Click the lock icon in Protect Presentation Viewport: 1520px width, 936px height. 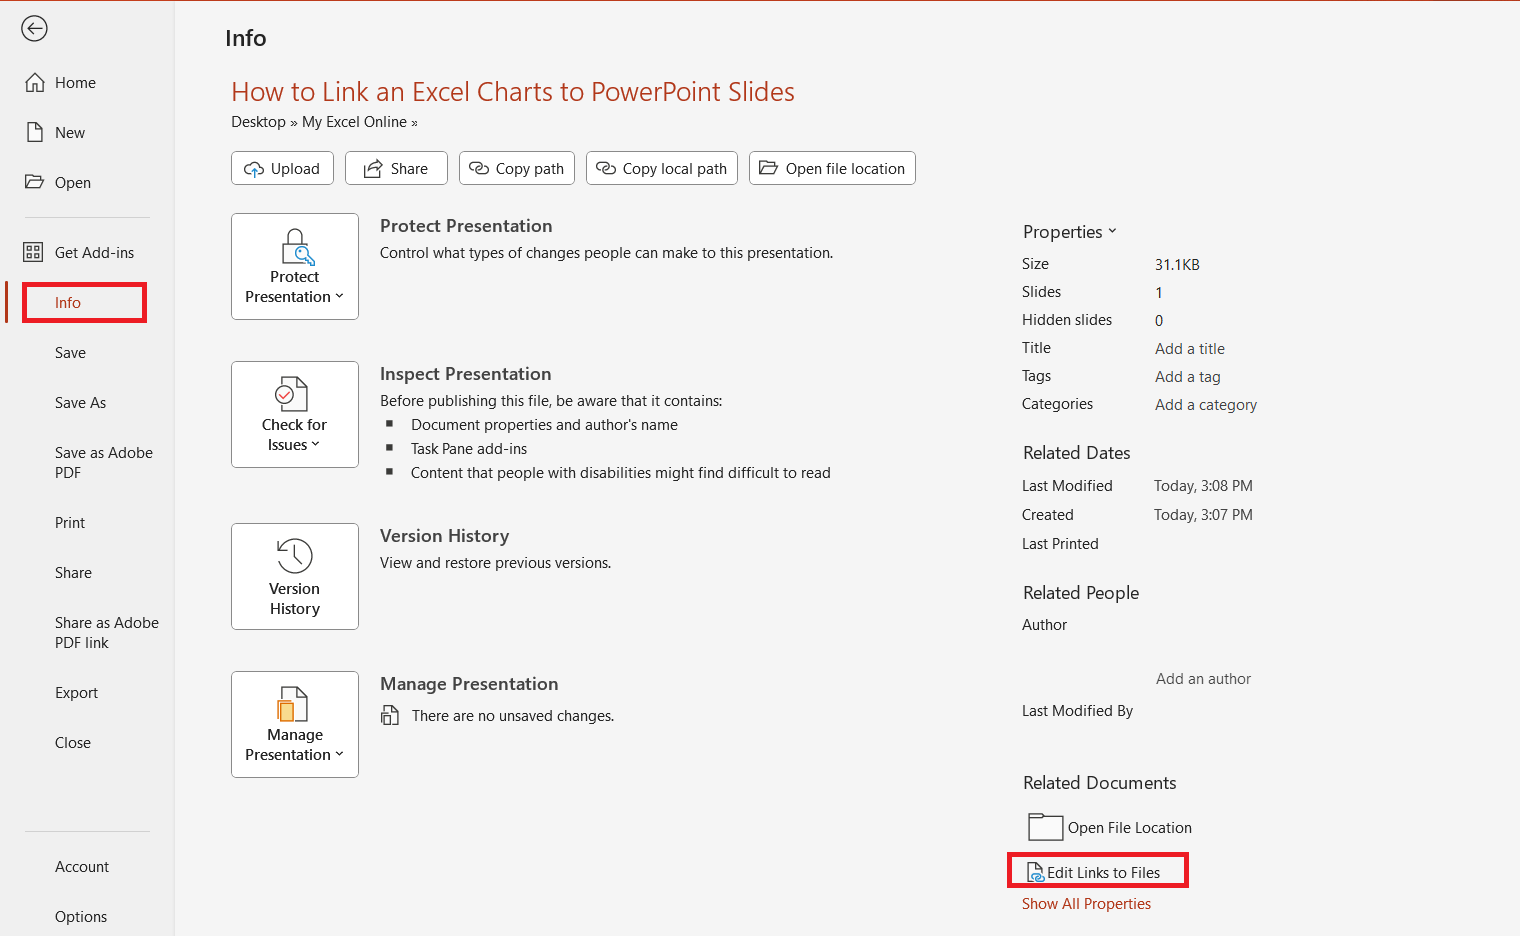(x=297, y=247)
